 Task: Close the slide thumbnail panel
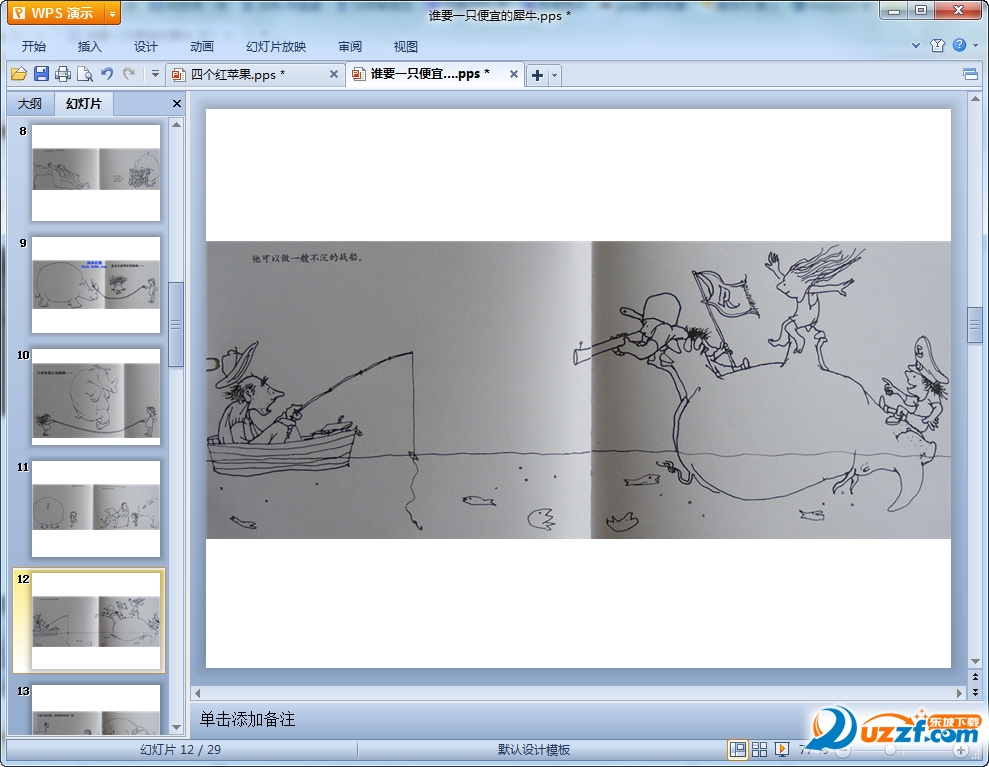[x=177, y=103]
